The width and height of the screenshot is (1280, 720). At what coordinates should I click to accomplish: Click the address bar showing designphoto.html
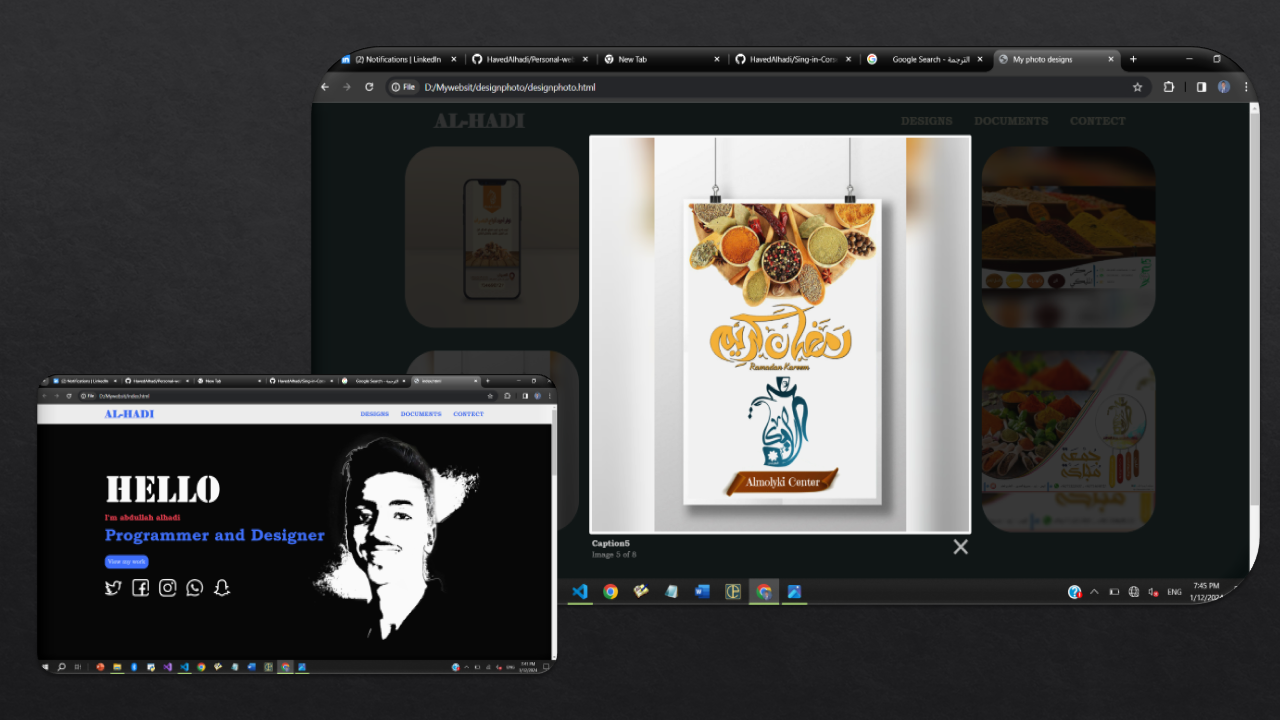tap(700, 87)
